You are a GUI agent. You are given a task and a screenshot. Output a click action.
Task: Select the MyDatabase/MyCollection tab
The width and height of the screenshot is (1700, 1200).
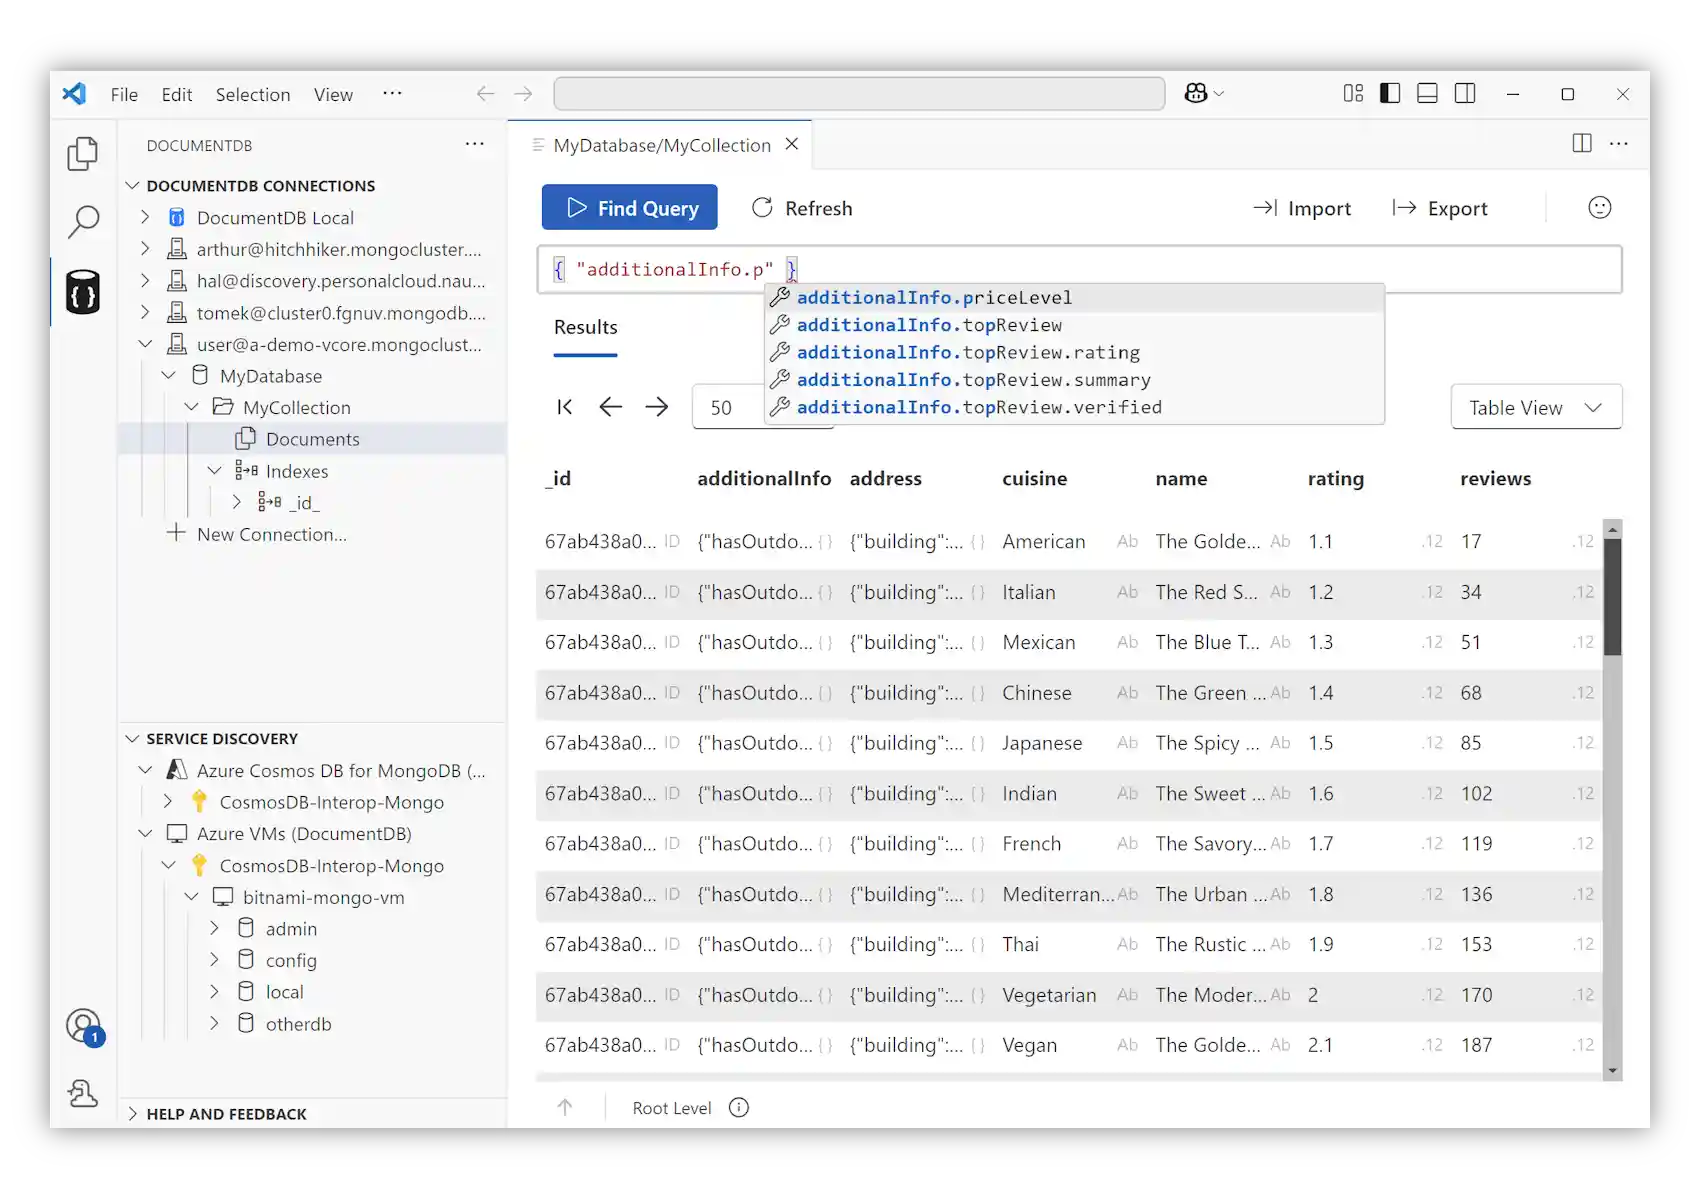[662, 144]
